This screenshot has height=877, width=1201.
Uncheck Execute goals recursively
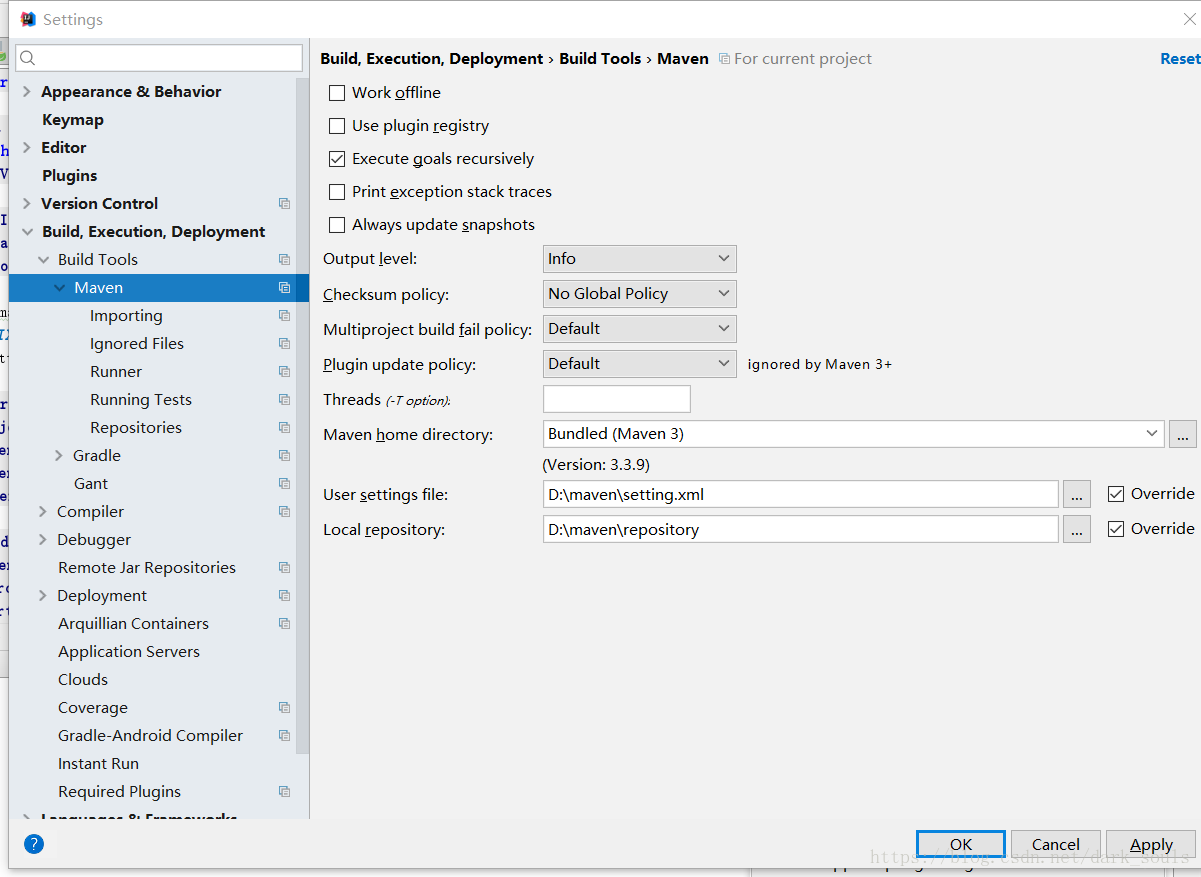[337, 159]
